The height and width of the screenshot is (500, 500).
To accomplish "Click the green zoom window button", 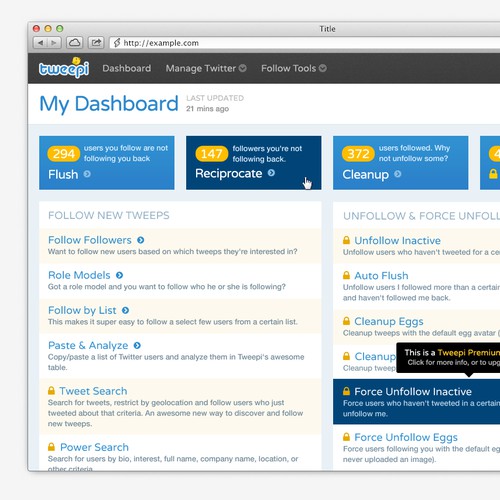I will point(60,28).
